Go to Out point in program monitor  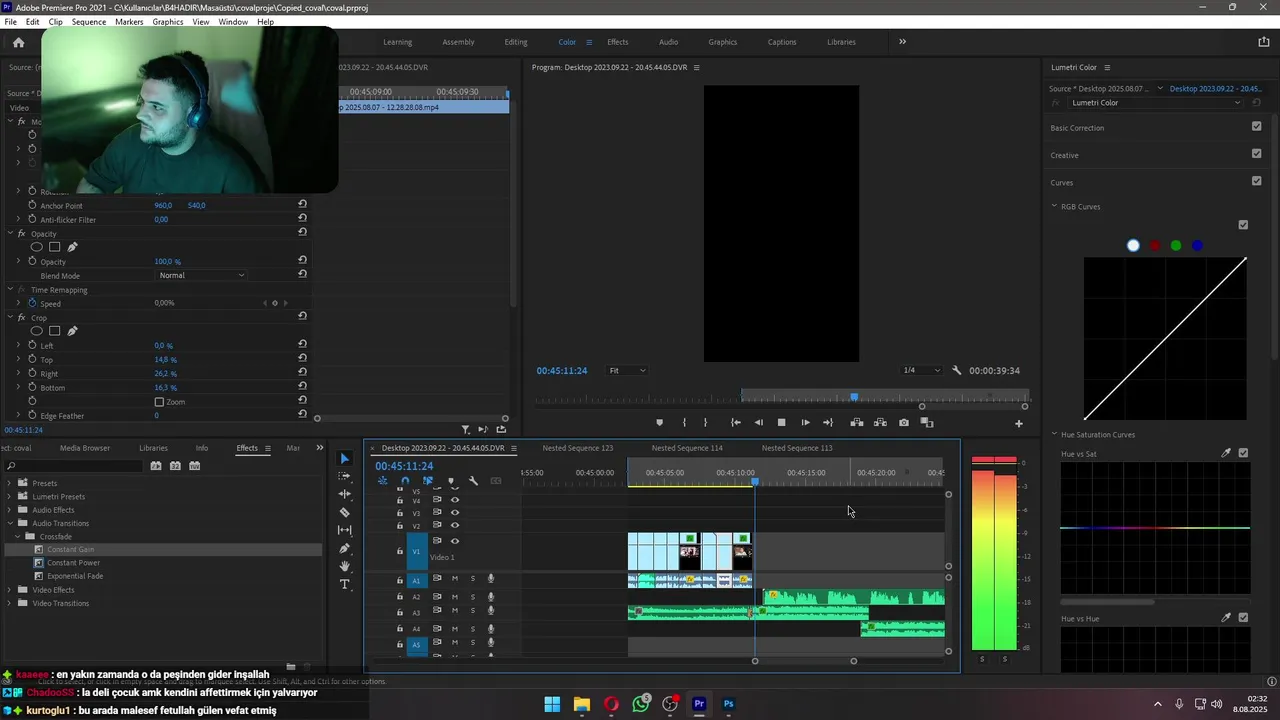828,423
